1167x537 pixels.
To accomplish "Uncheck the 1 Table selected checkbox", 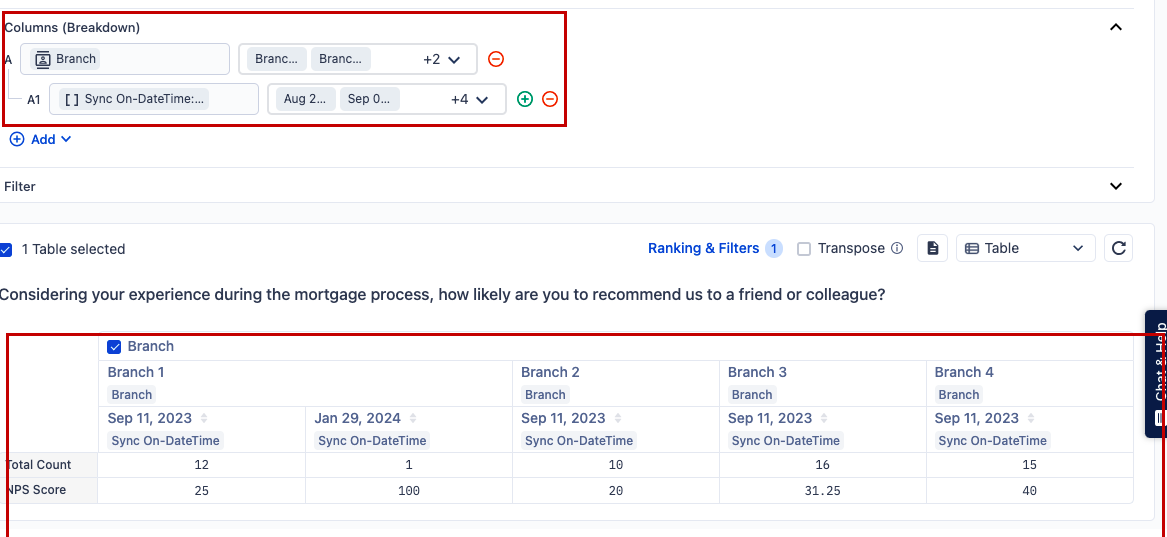I will point(6,249).
